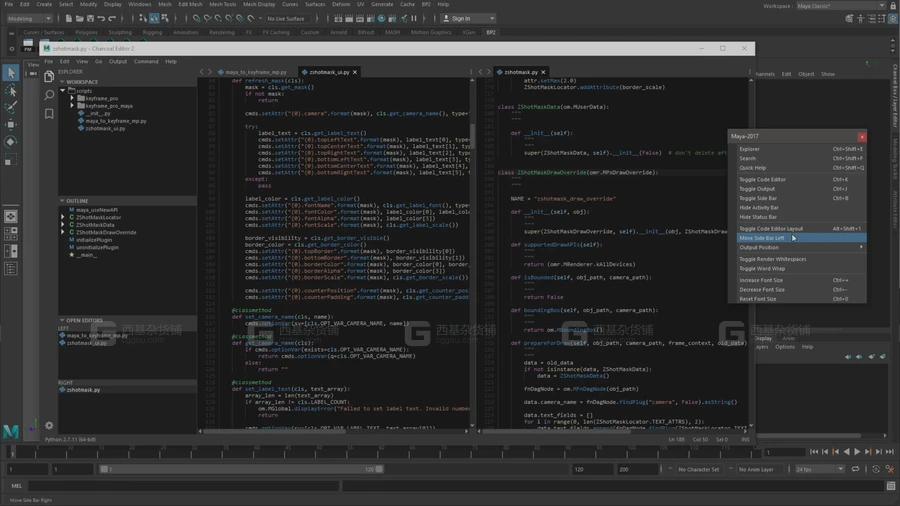This screenshot has width=900, height=506.
Task: Open Command menu in Charcoal Editor
Action: 146,61
